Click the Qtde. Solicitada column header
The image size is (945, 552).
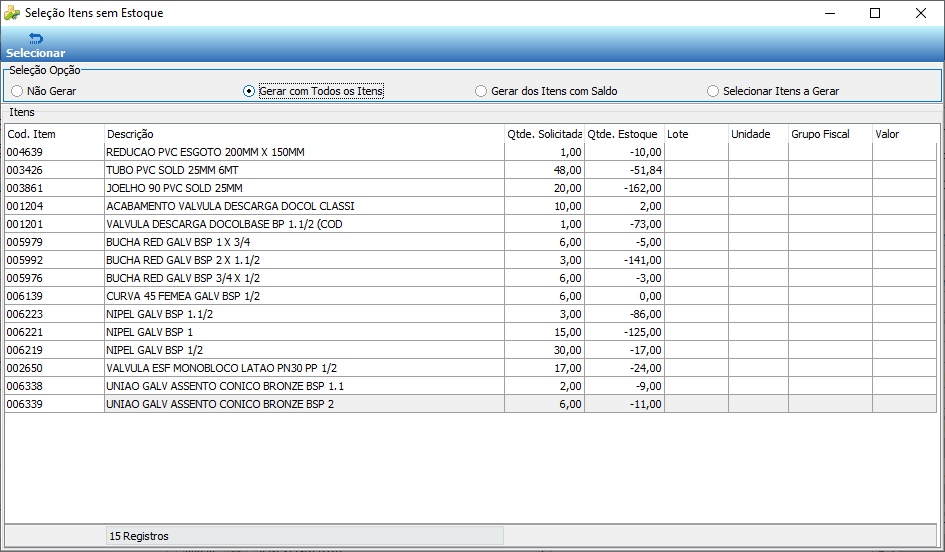click(545, 134)
